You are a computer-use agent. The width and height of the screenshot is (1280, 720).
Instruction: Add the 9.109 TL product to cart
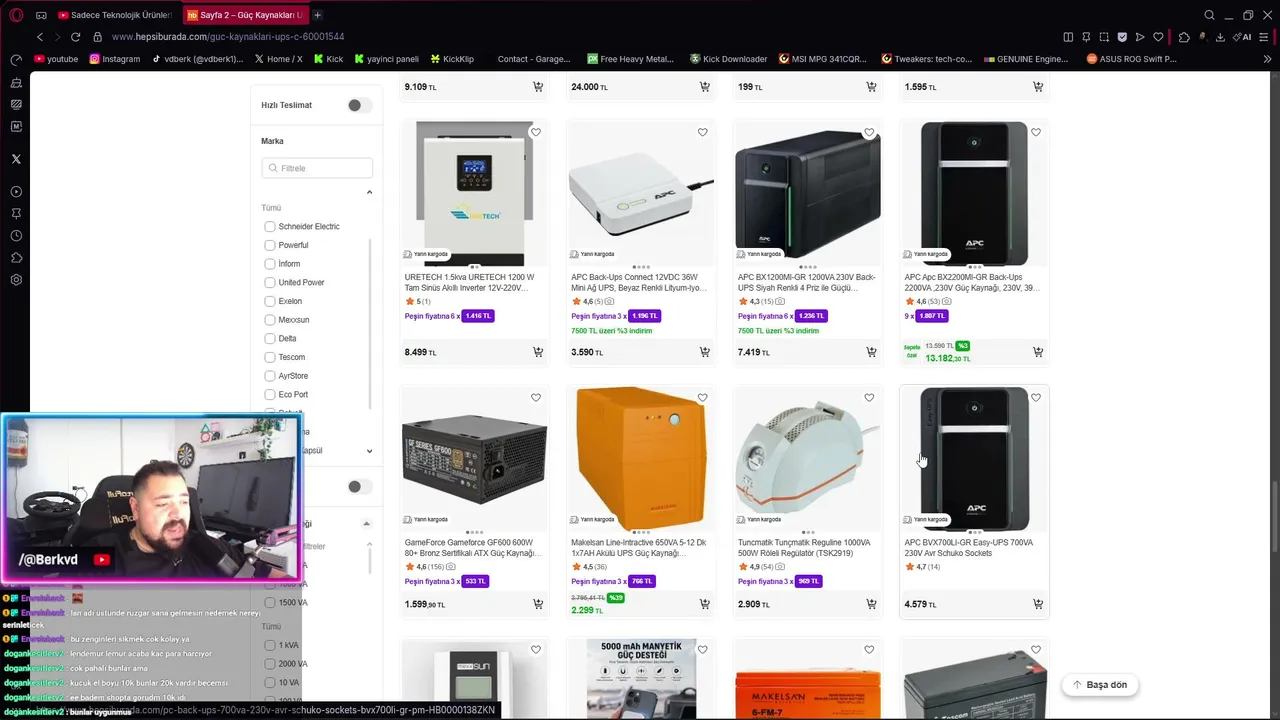click(x=538, y=87)
